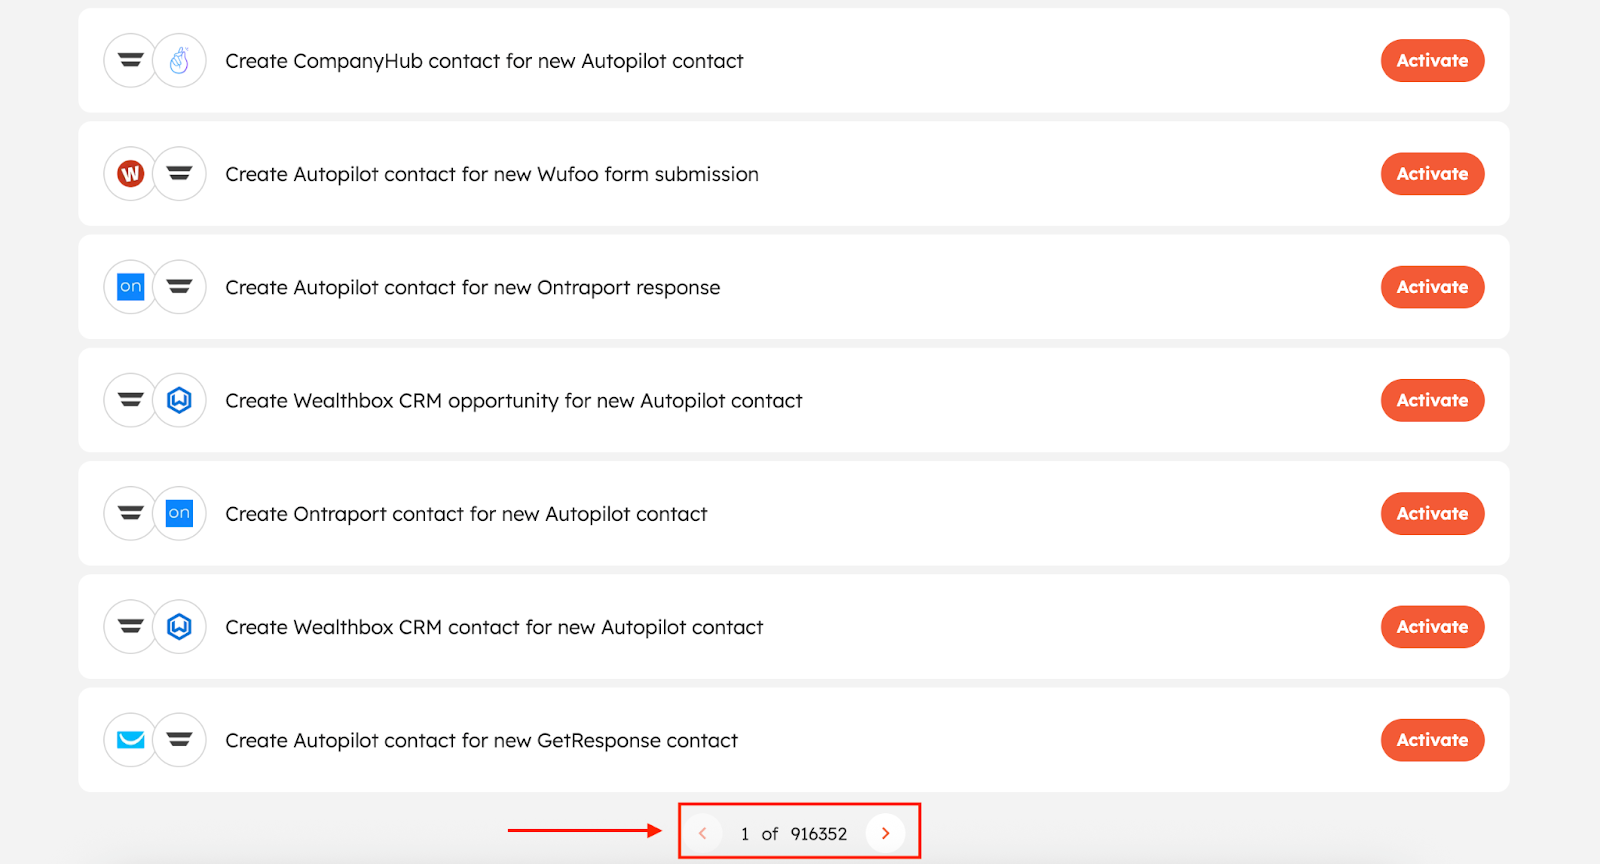
Task: Click the page number field showing 1
Action: [x=744, y=832]
